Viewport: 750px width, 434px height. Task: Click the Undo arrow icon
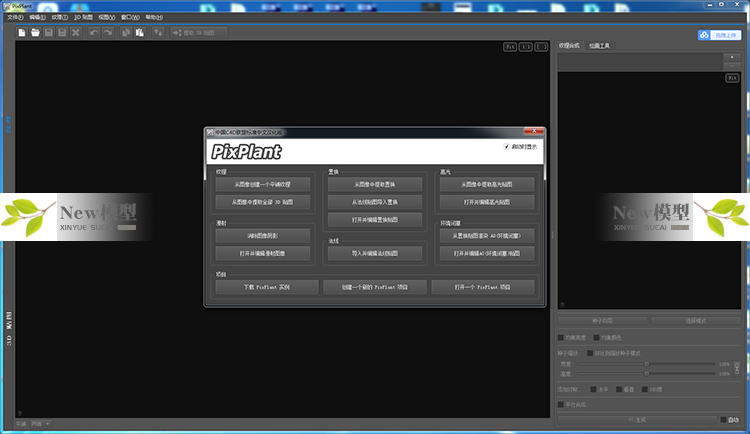click(x=94, y=33)
